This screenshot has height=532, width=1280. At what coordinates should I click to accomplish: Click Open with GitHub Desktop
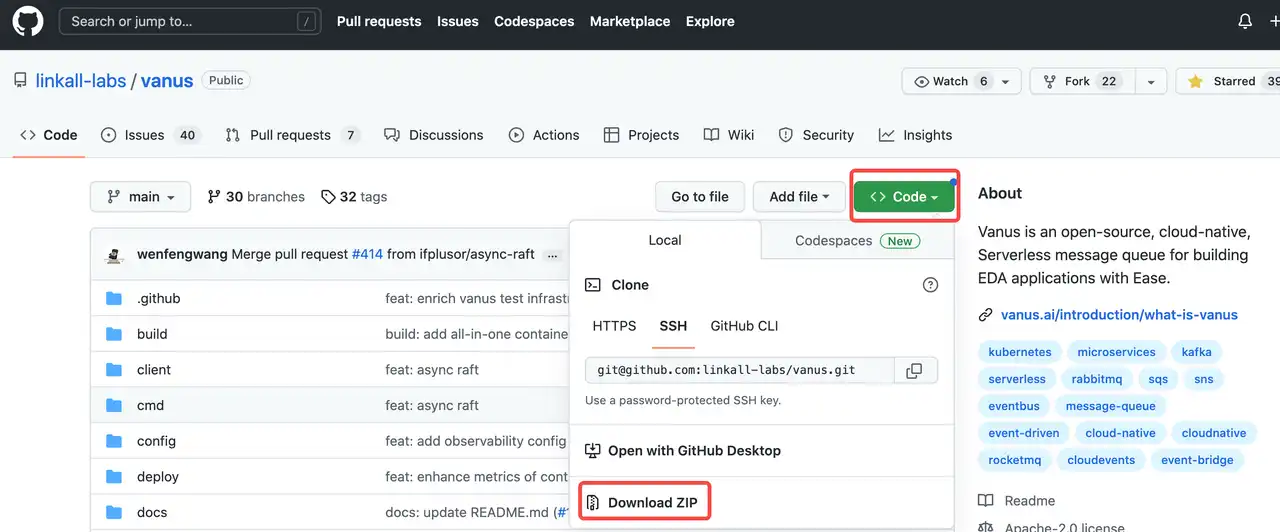(x=694, y=451)
